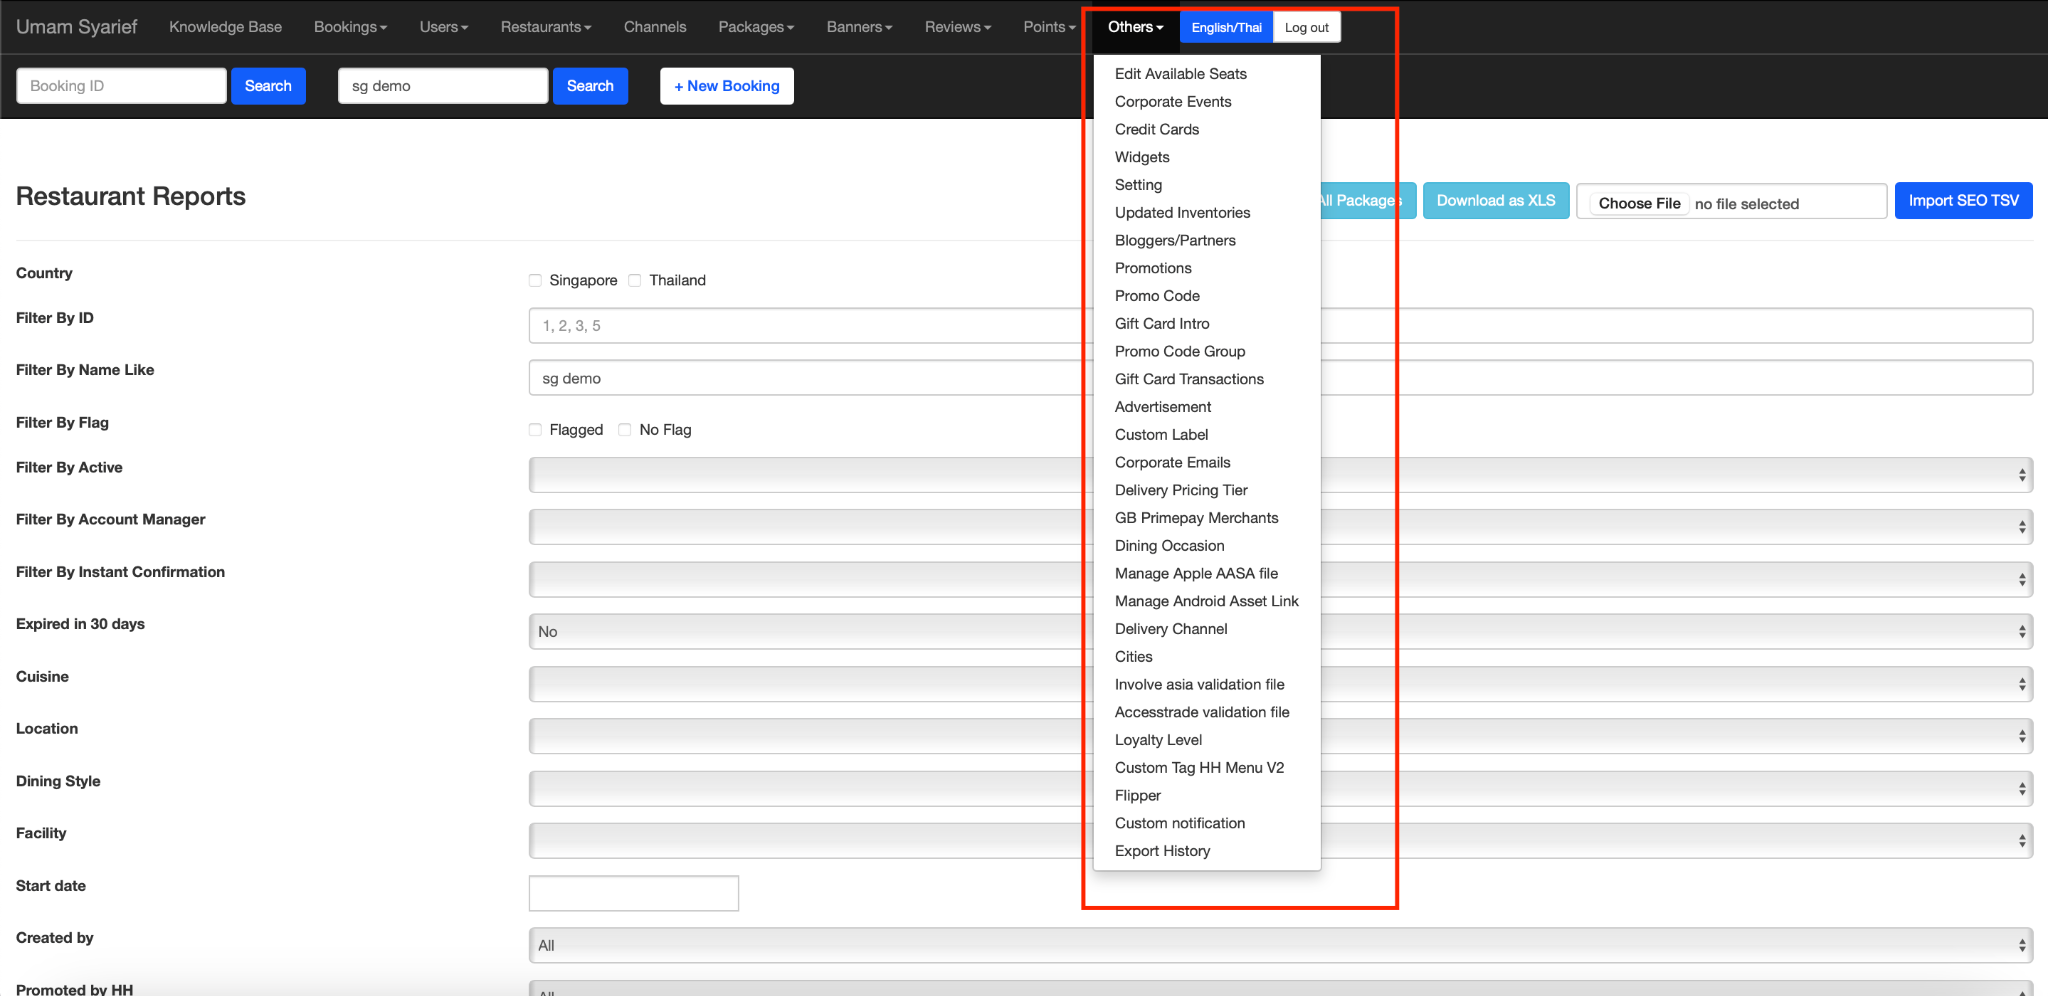Open the Bookings dropdown menu
Image resolution: width=2048 pixels, height=996 pixels.
pyautogui.click(x=350, y=27)
